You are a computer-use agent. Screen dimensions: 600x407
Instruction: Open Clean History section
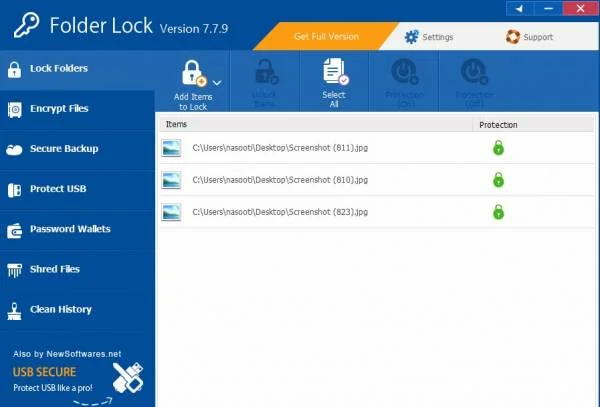77,310
